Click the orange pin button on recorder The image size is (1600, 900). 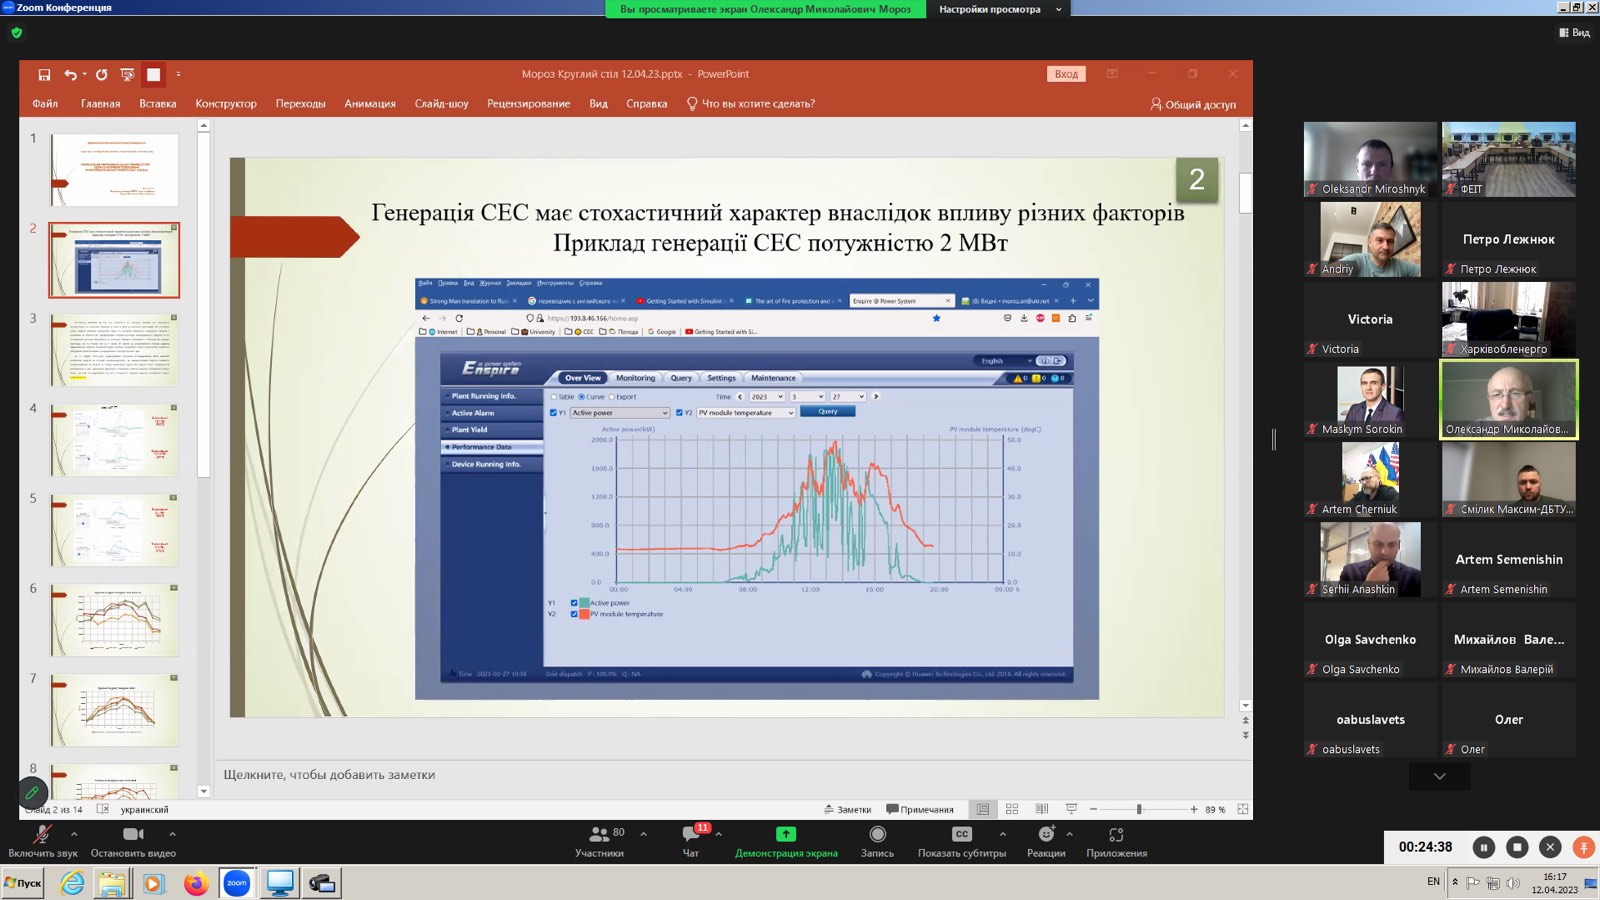pyautogui.click(x=1583, y=847)
